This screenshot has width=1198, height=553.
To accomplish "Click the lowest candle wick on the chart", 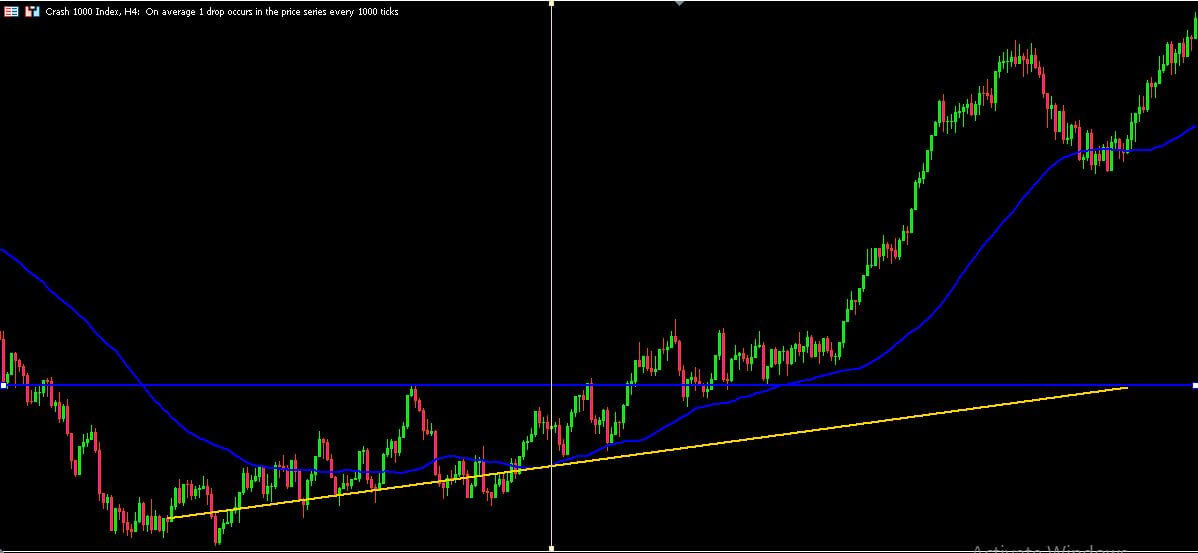I will pos(218,543).
